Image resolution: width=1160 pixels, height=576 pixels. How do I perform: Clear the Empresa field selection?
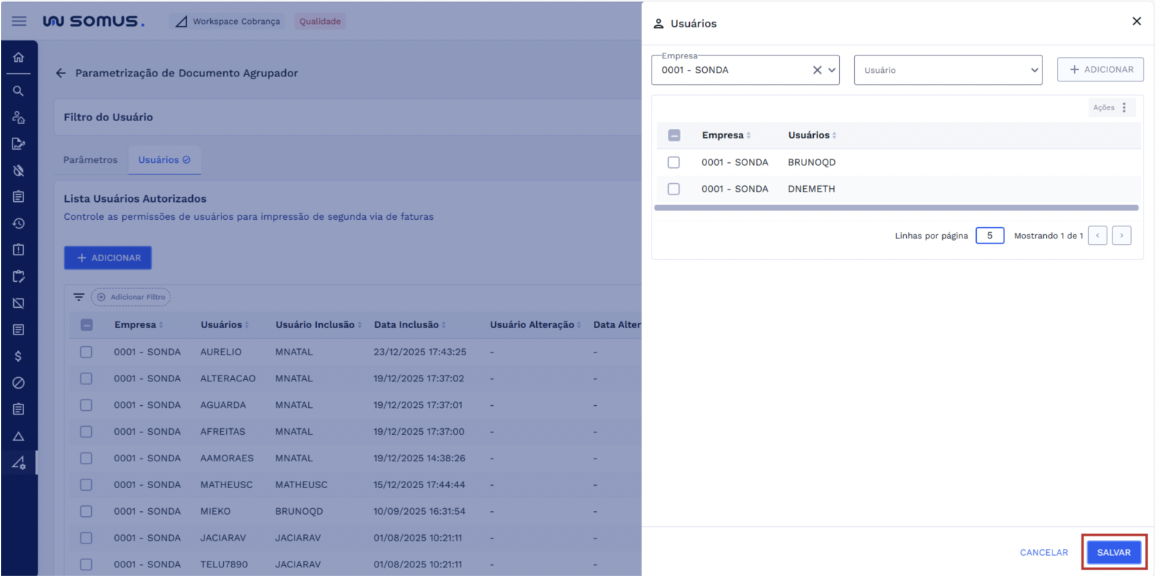(x=816, y=70)
